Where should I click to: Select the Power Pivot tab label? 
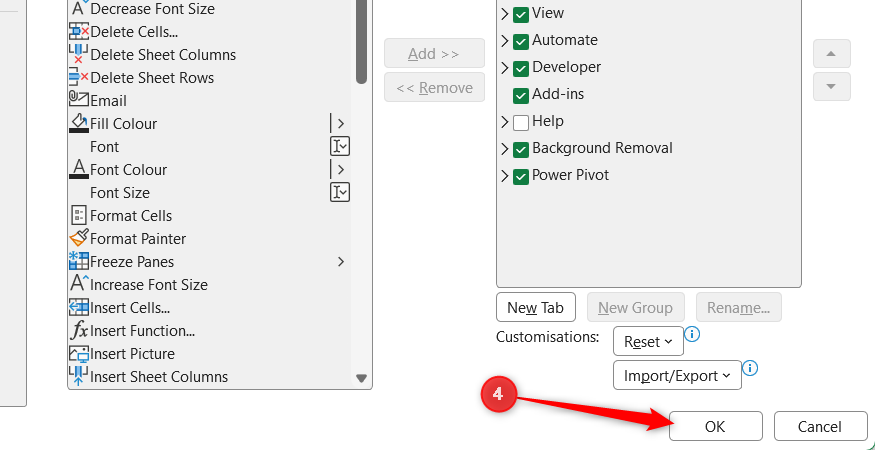[570, 175]
